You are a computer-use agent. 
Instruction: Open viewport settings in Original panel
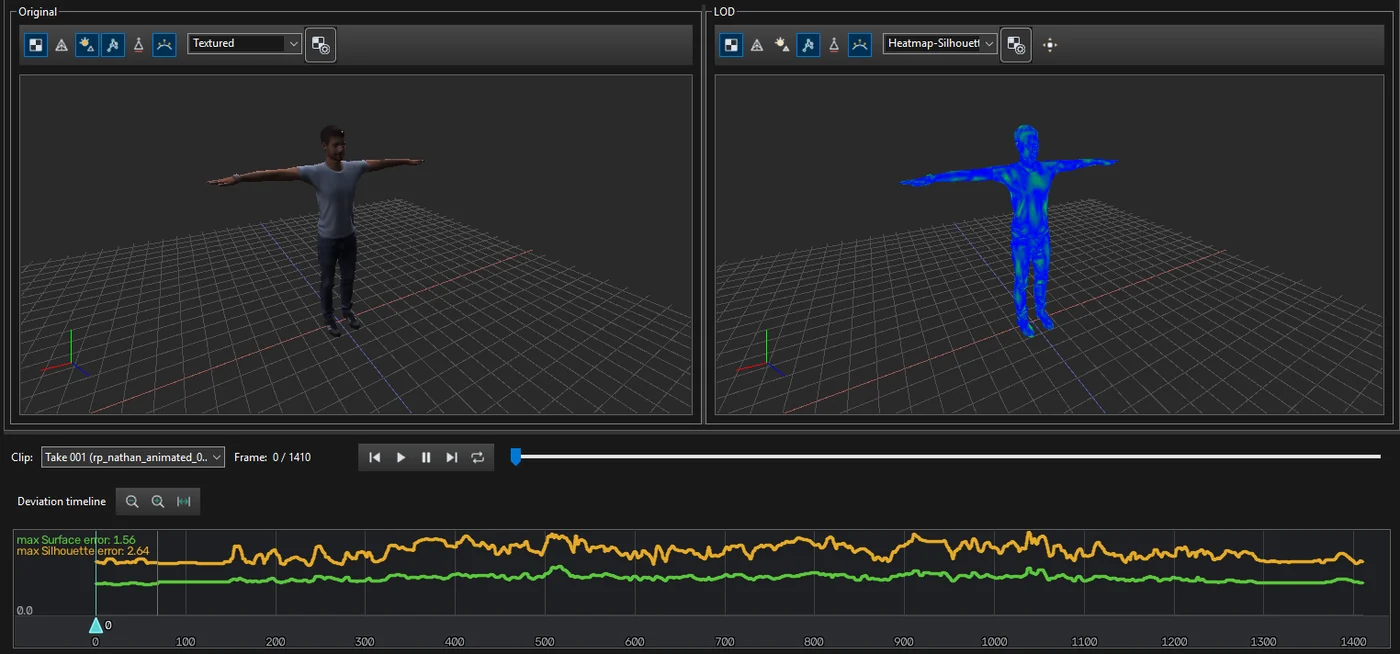[x=321, y=45]
